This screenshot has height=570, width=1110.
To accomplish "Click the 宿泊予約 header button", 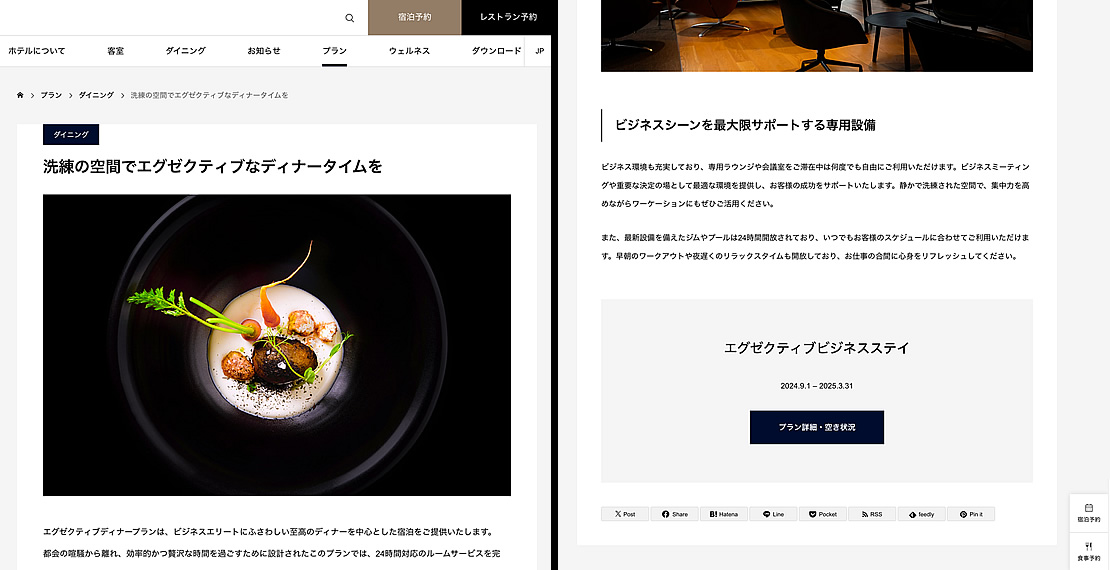I will tap(415, 18).
